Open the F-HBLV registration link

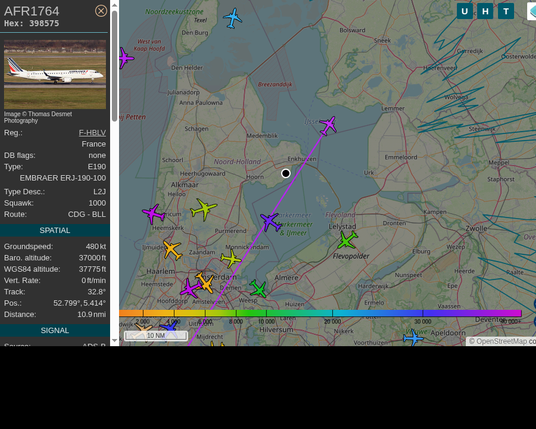[92, 133]
